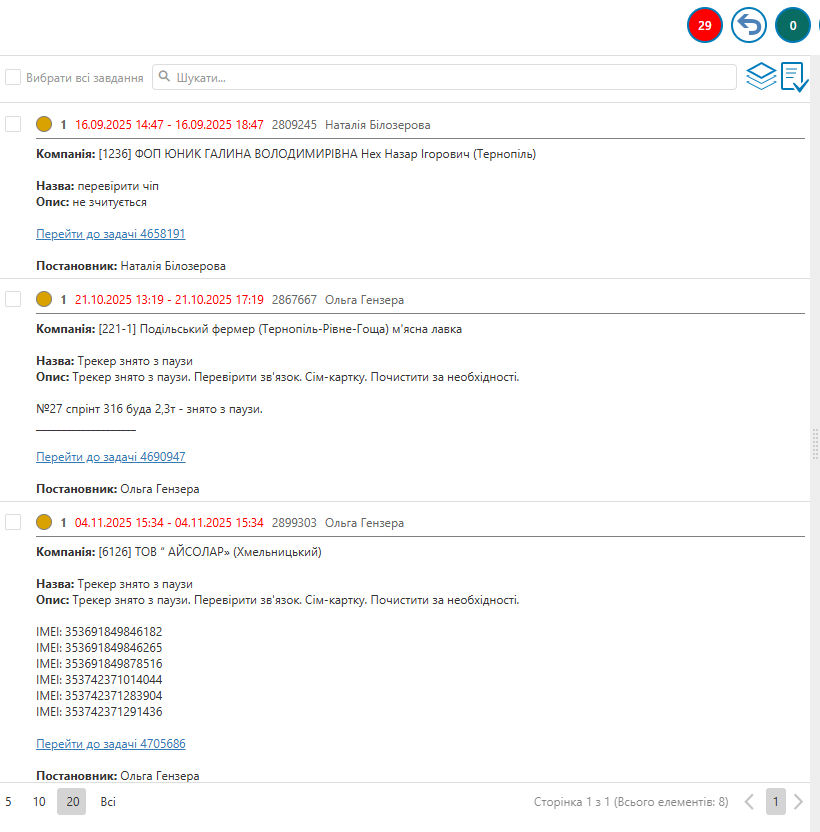Select checkbox for task 2867667
The height and width of the screenshot is (832, 820).
[x=13, y=299]
